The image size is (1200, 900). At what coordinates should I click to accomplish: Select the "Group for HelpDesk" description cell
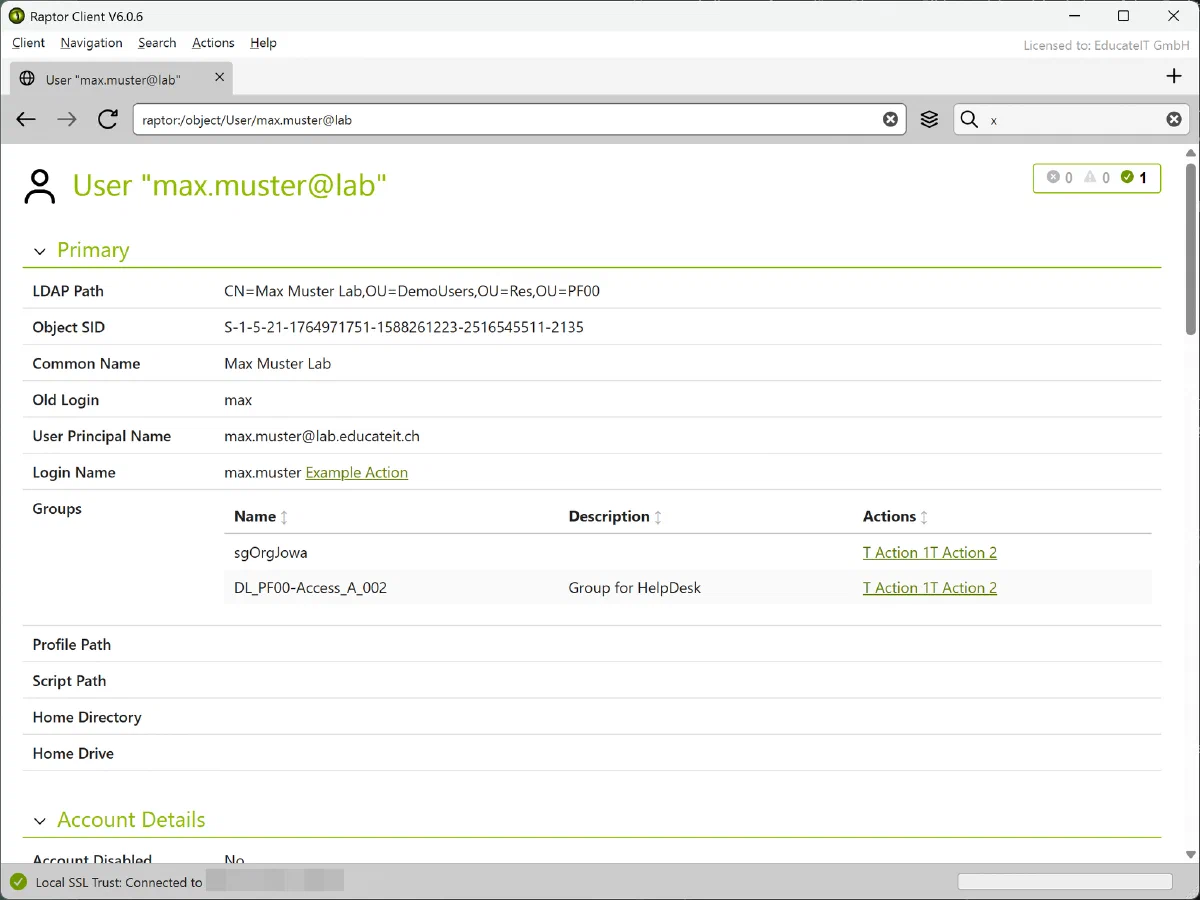point(635,588)
